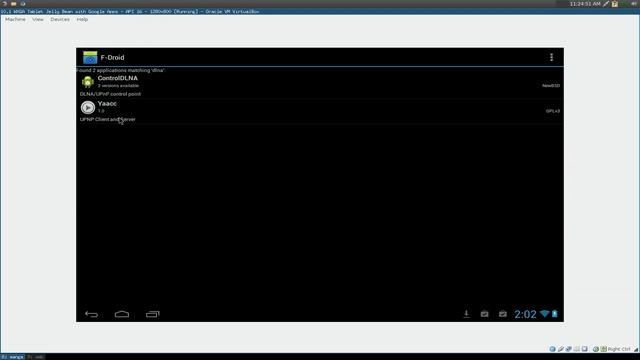Click VirtualBox network status indicator
The width and height of the screenshot is (640, 360).
pyautogui.click(x=569, y=349)
